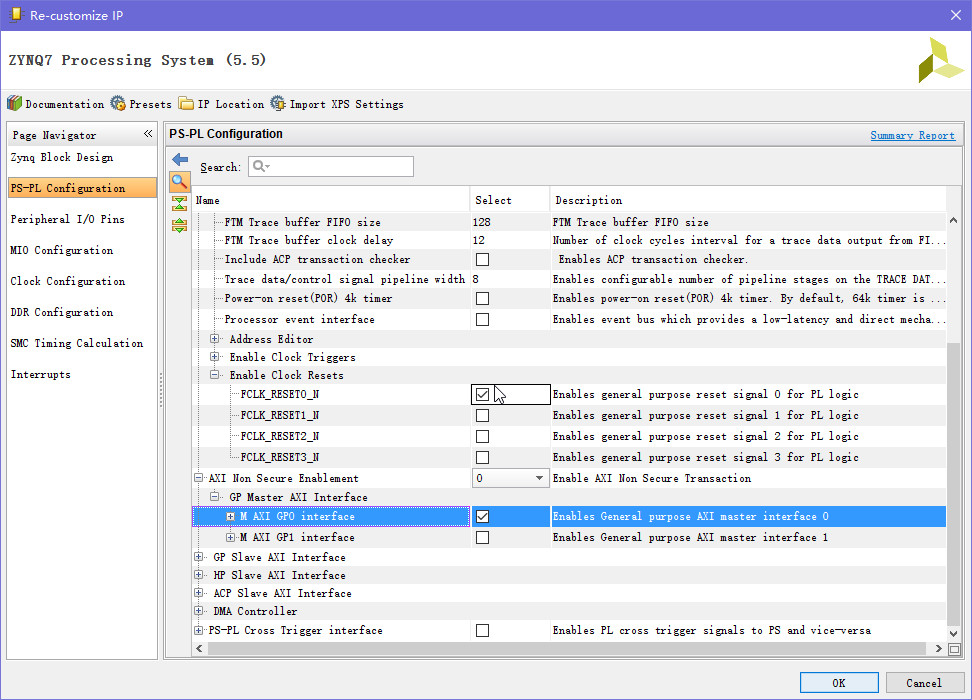This screenshot has width=972, height=700.
Task: Open DDR Configuration page
Action: [x=62, y=312]
